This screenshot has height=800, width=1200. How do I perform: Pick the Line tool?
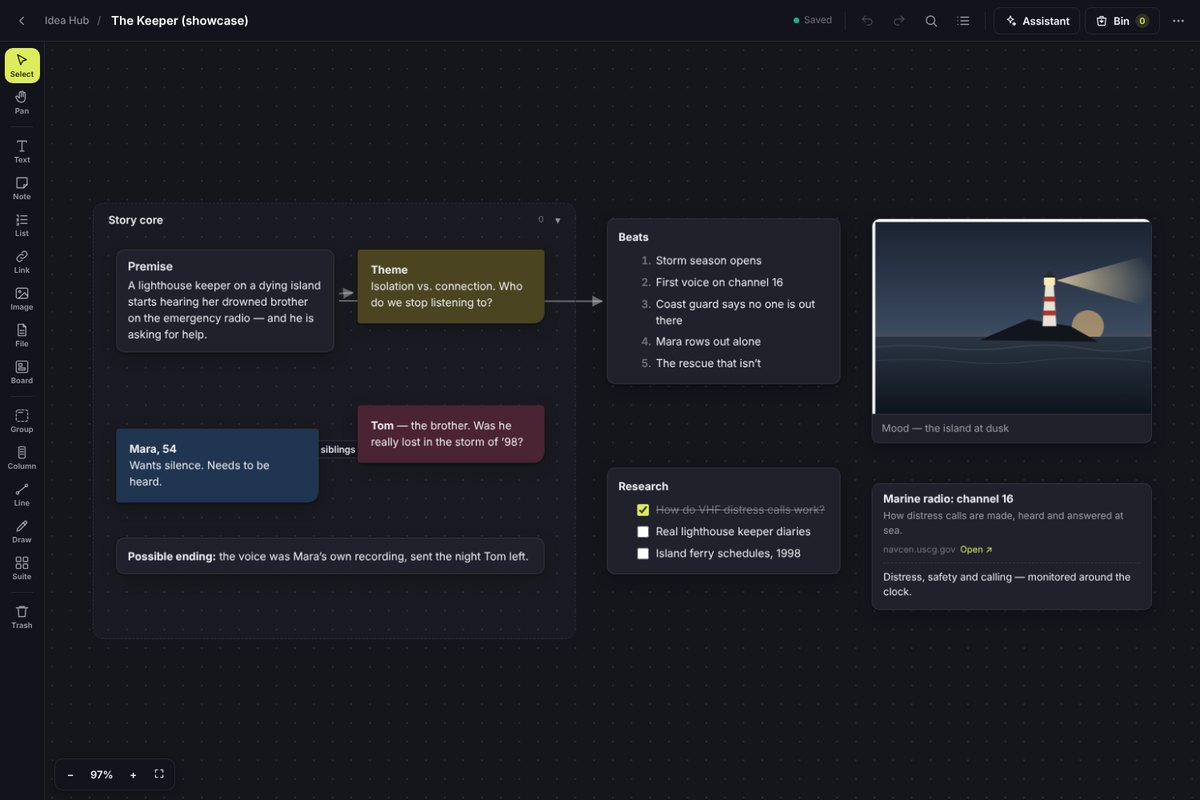click(22, 494)
